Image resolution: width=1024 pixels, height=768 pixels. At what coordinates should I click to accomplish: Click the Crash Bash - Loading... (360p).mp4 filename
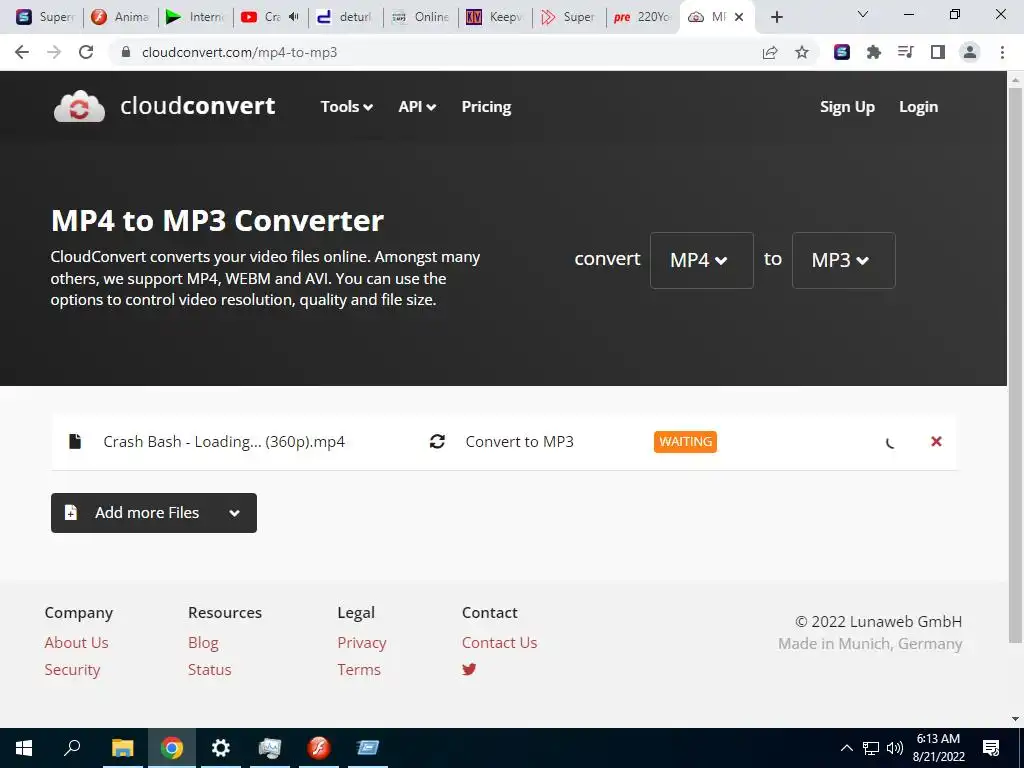click(224, 441)
